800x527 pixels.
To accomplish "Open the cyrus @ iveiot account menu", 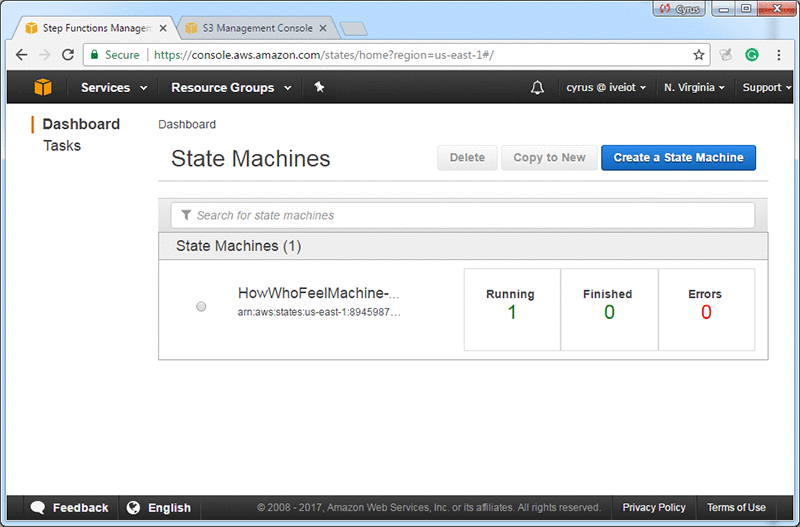I will [x=606, y=88].
